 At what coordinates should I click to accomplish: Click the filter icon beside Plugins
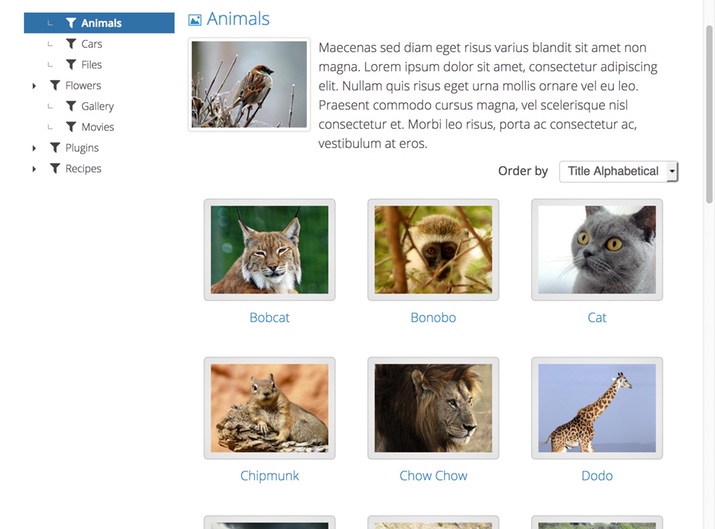click(x=55, y=148)
